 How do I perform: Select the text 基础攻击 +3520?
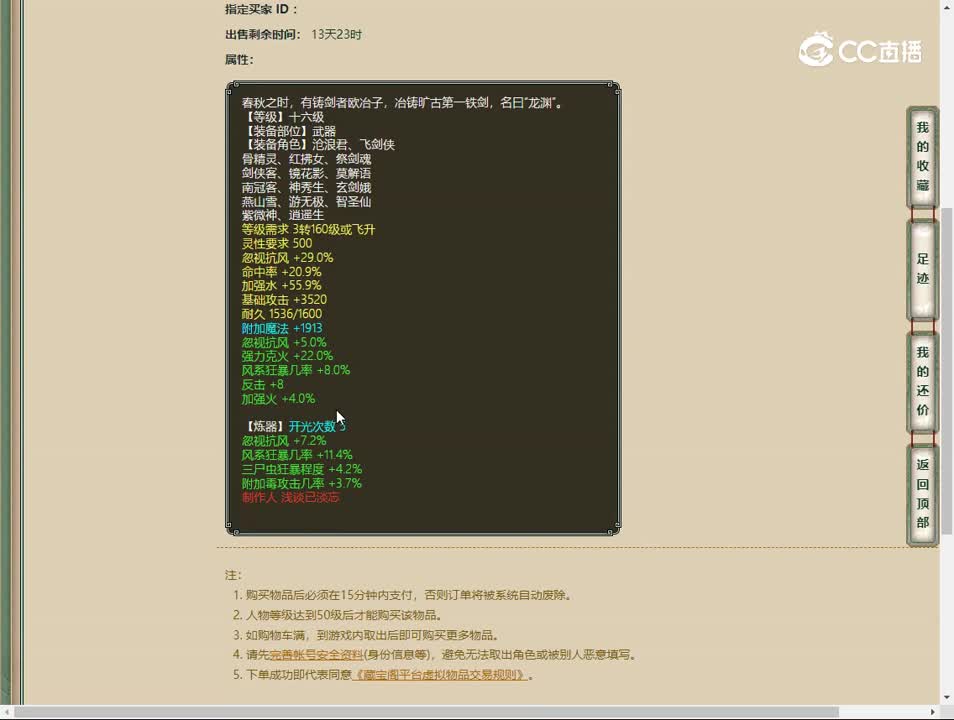tap(284, 299)
